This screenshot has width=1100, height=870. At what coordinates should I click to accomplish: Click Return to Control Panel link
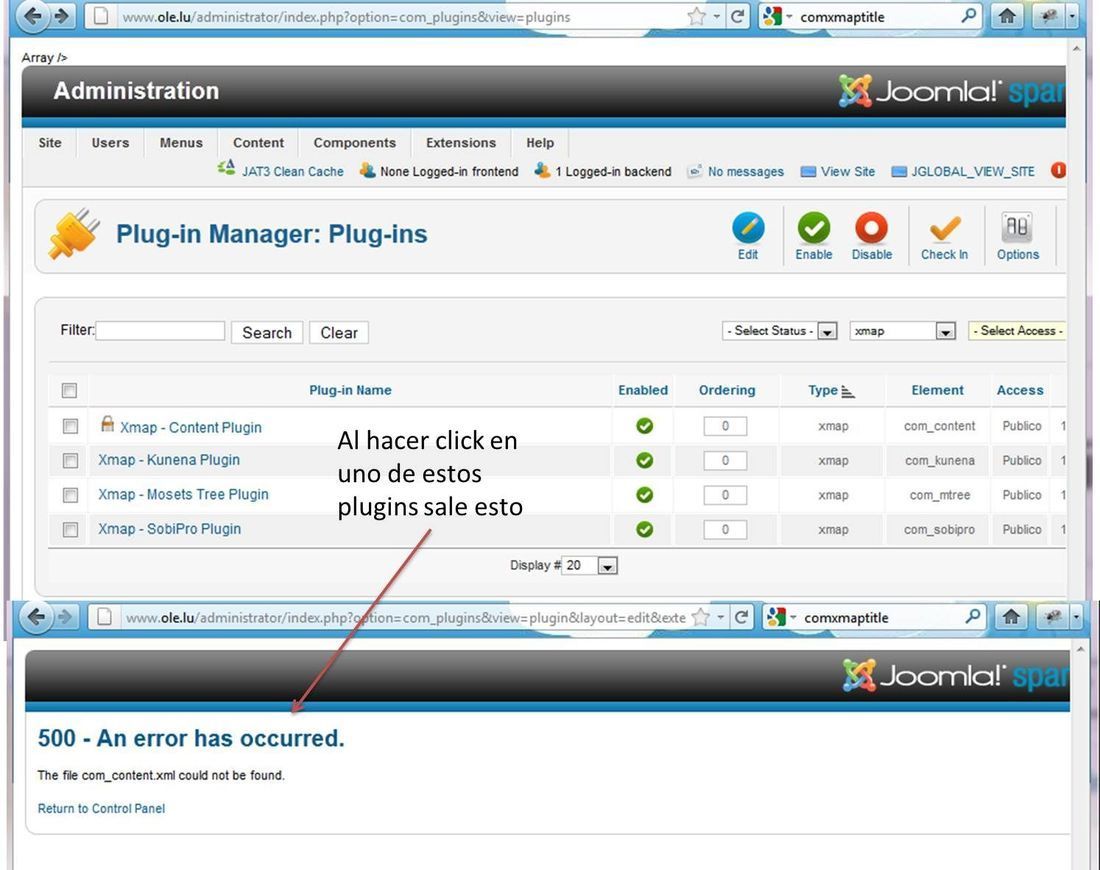[101, 808]
